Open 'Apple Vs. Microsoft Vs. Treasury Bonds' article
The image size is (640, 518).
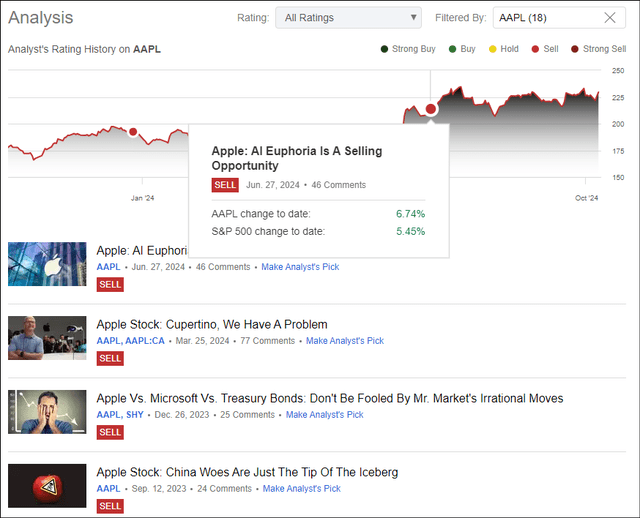pyautogui.click(x=330, y=398)
